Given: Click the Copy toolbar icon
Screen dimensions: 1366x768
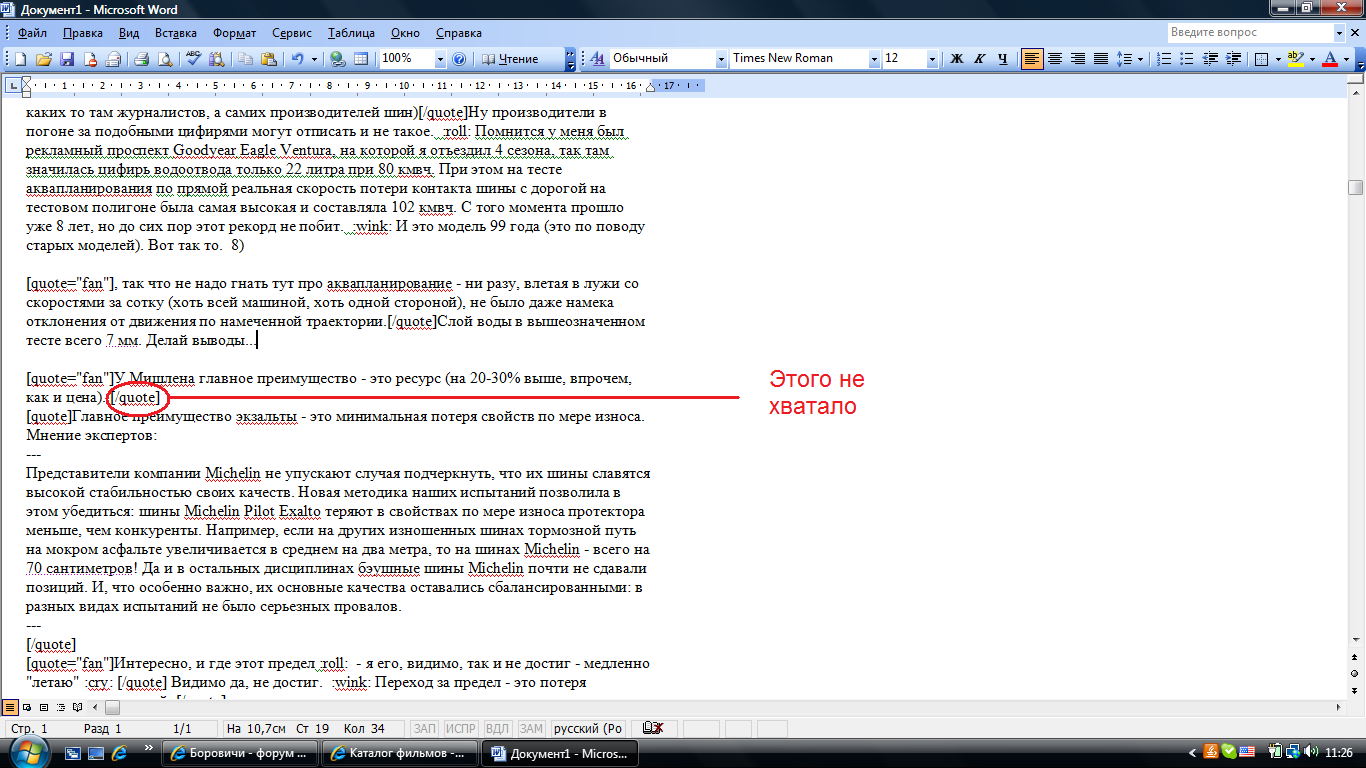Looking at the screenshot, I should click(x=244, y=59).
